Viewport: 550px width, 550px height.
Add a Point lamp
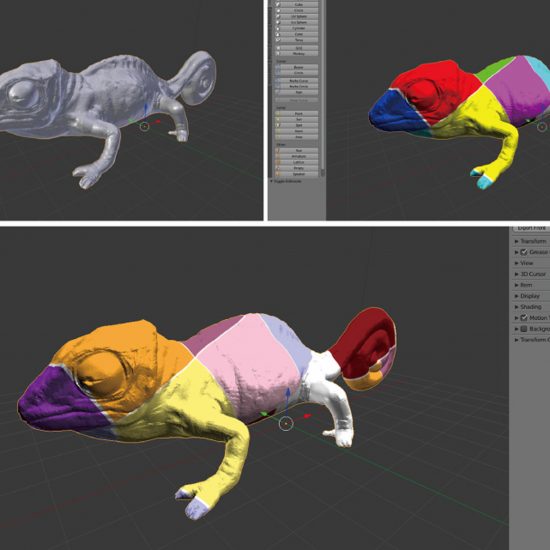click(x=297, y=114)
